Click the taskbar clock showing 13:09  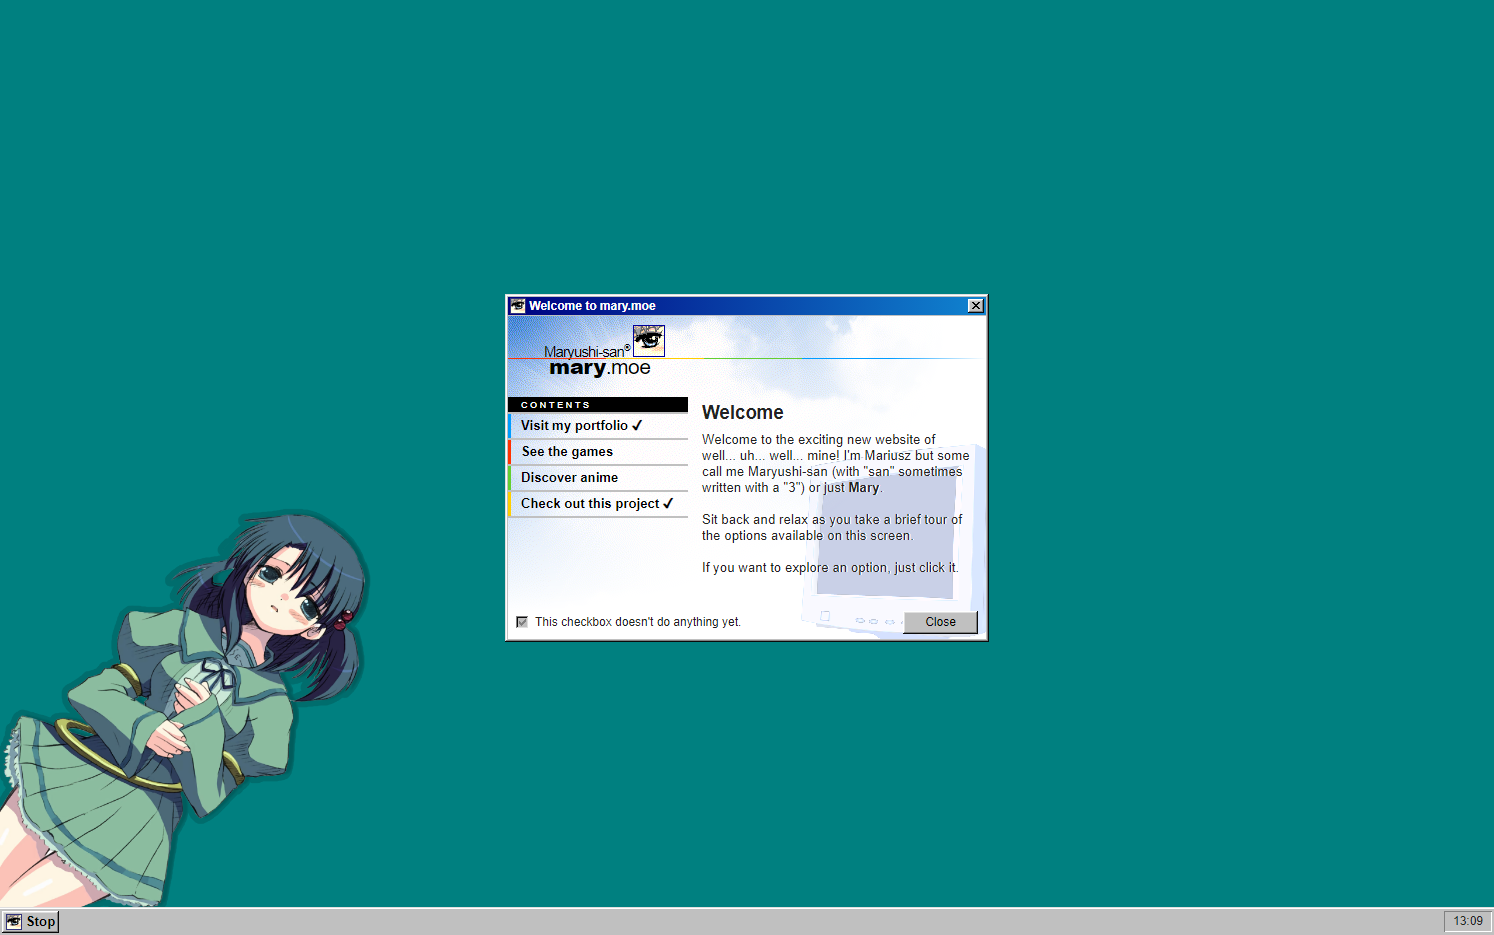1467,921
